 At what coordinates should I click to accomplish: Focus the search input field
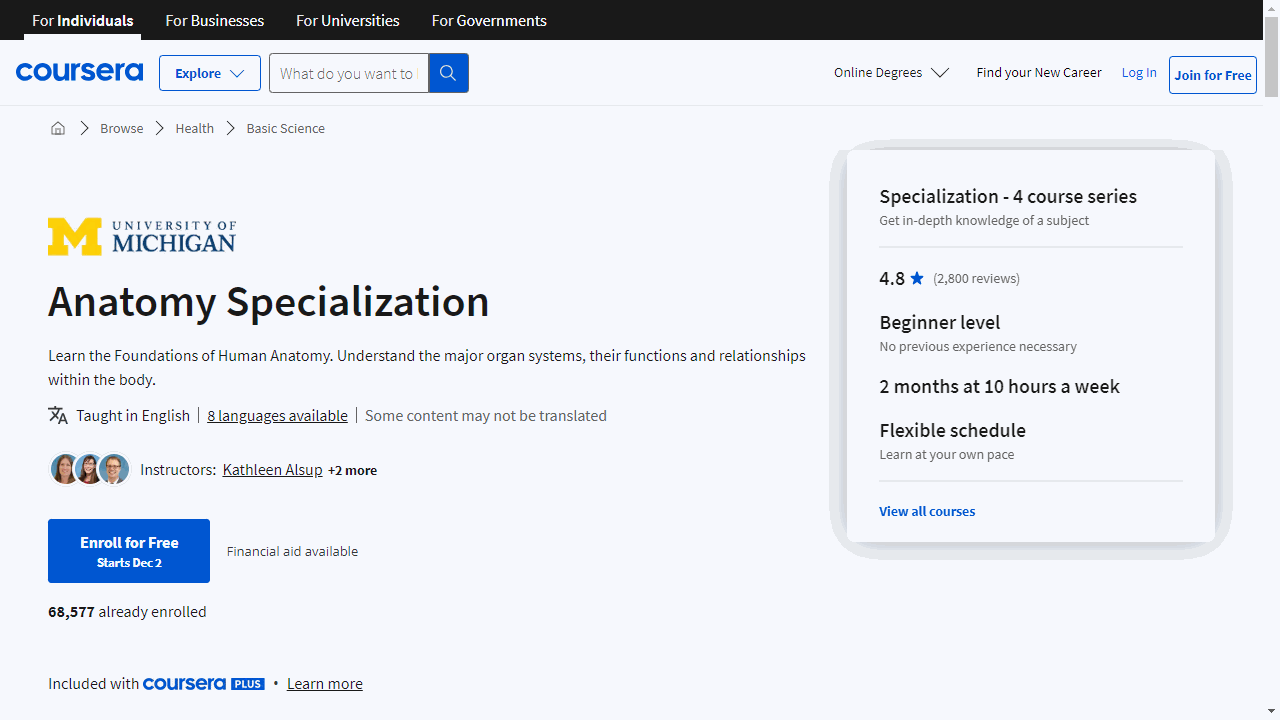click(349, 73)
